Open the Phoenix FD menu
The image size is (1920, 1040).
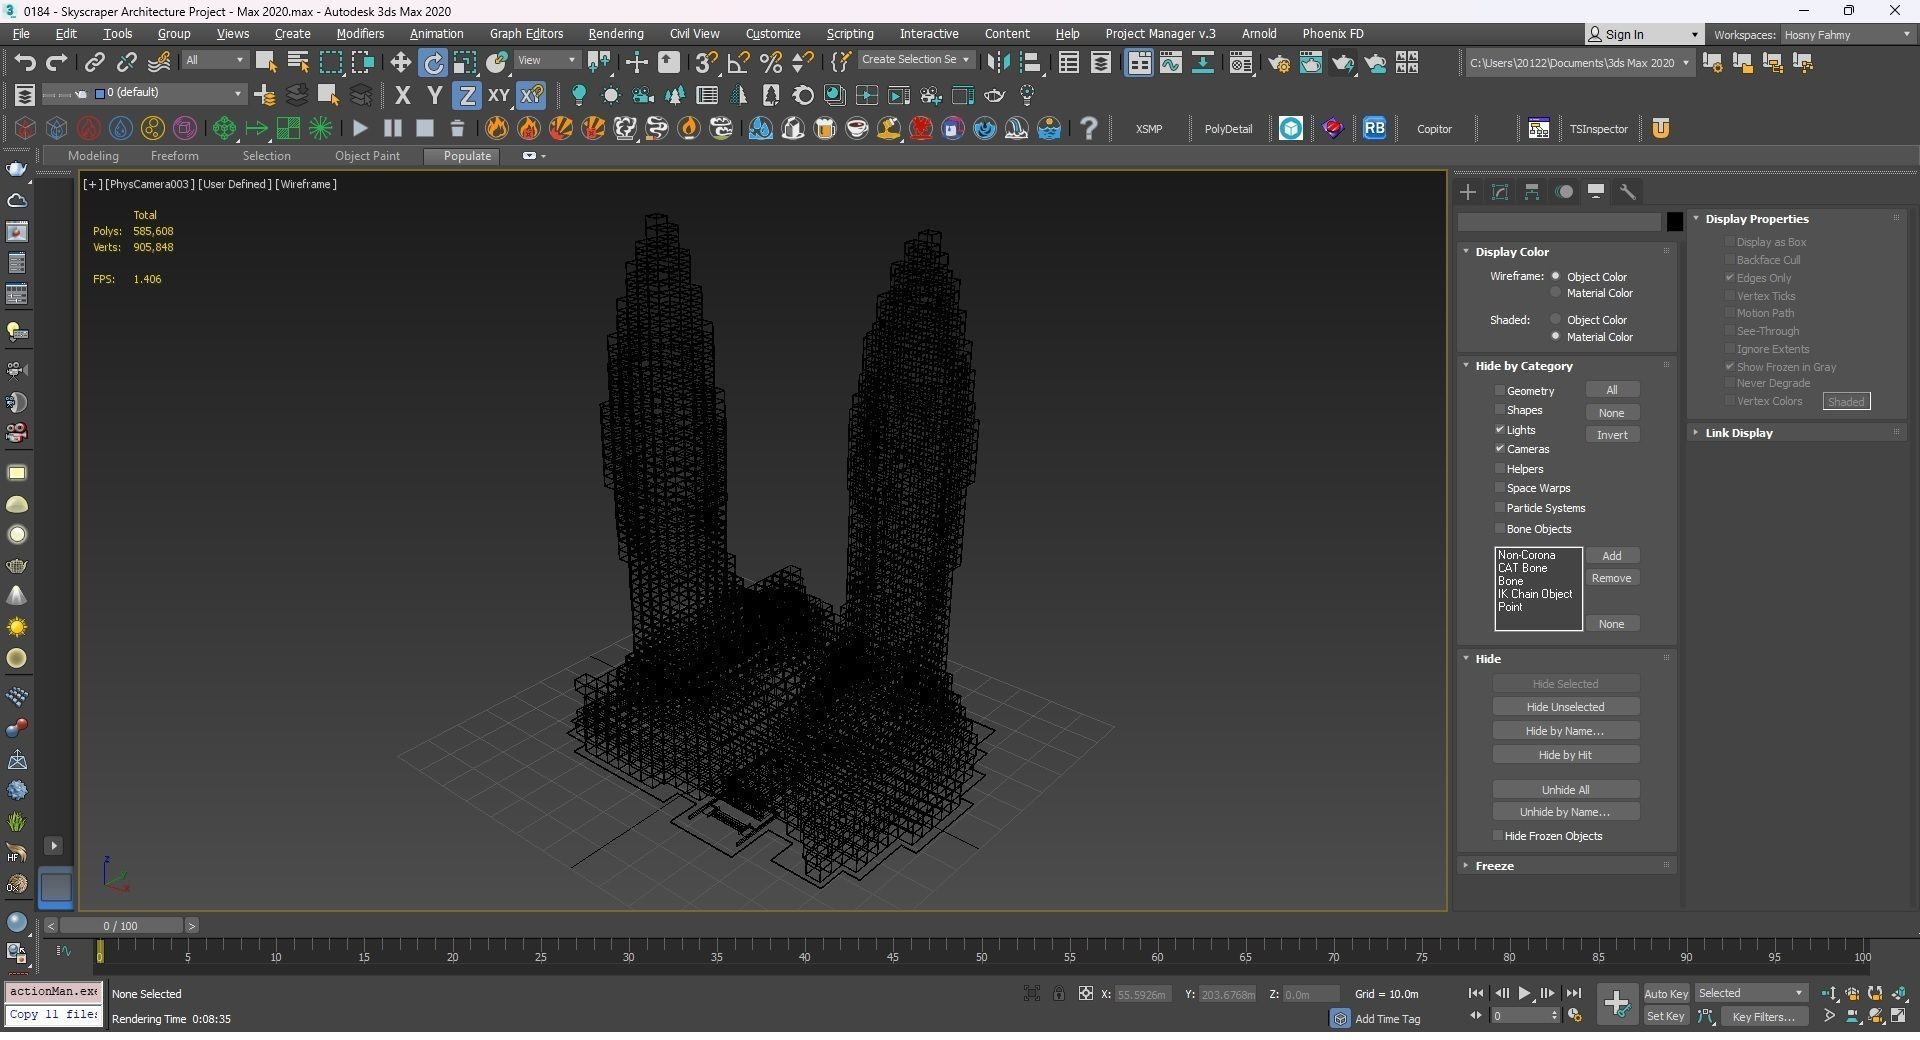click(x=1333, y=34)
